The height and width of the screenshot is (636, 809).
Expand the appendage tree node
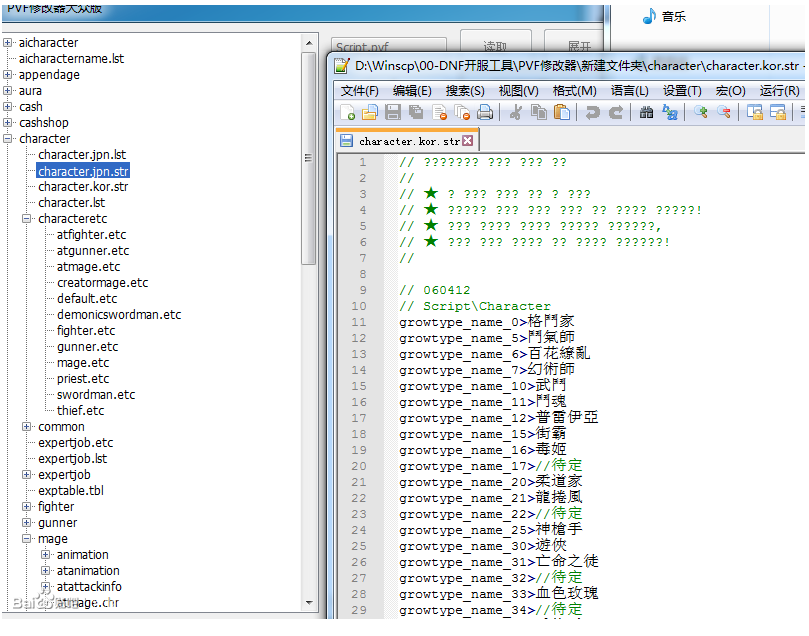[7, 74]
